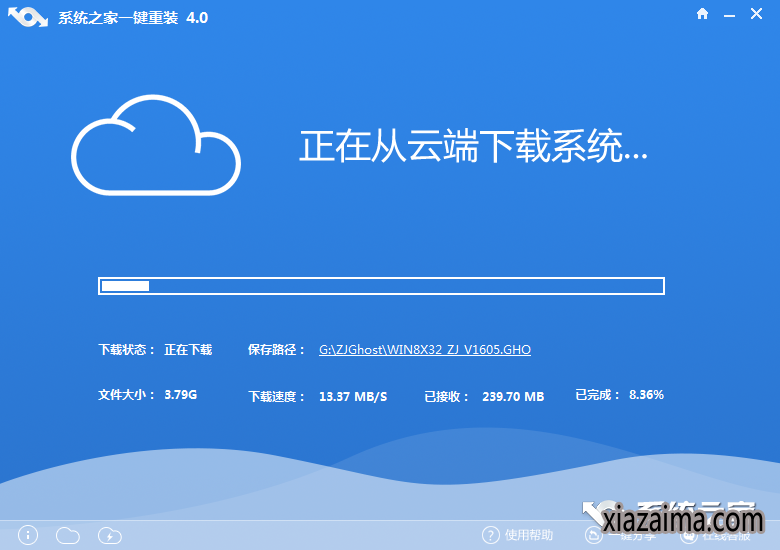Open 使用帮助 help link
The image size is (780, 550).
(x=529, y=535)
